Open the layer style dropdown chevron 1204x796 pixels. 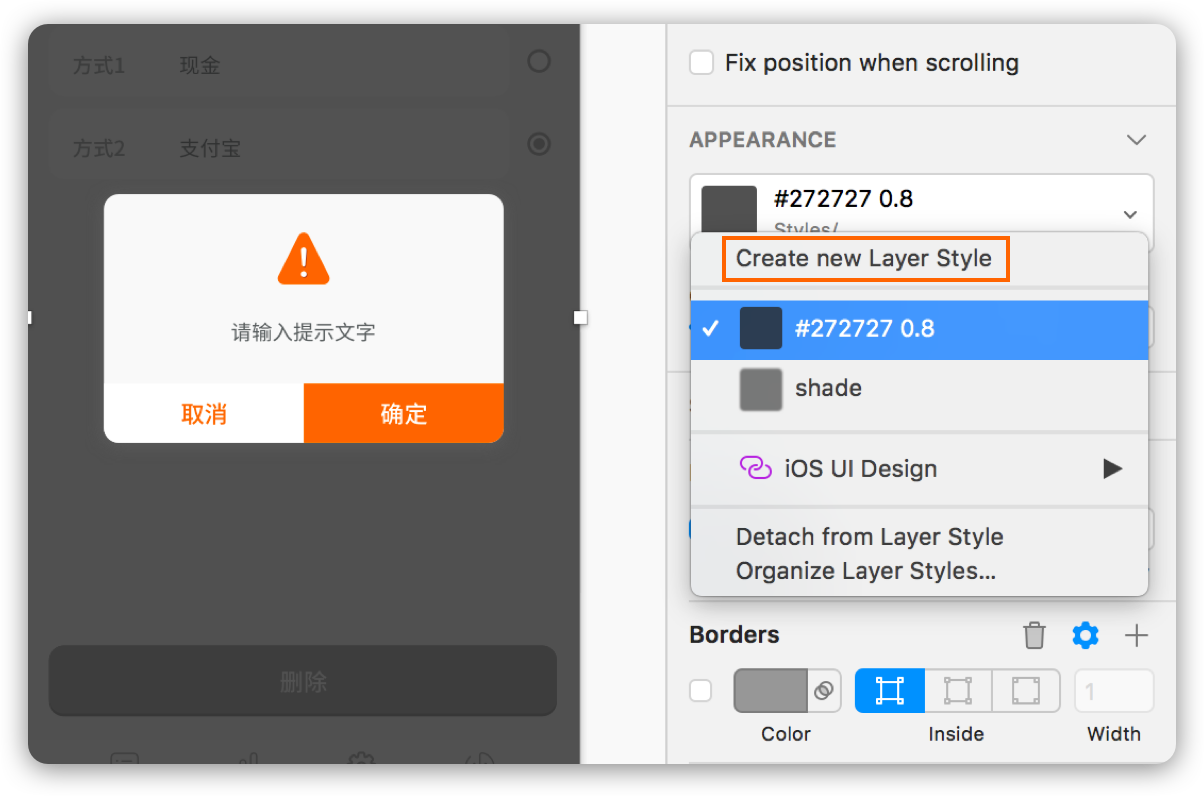pos(1130,214)
